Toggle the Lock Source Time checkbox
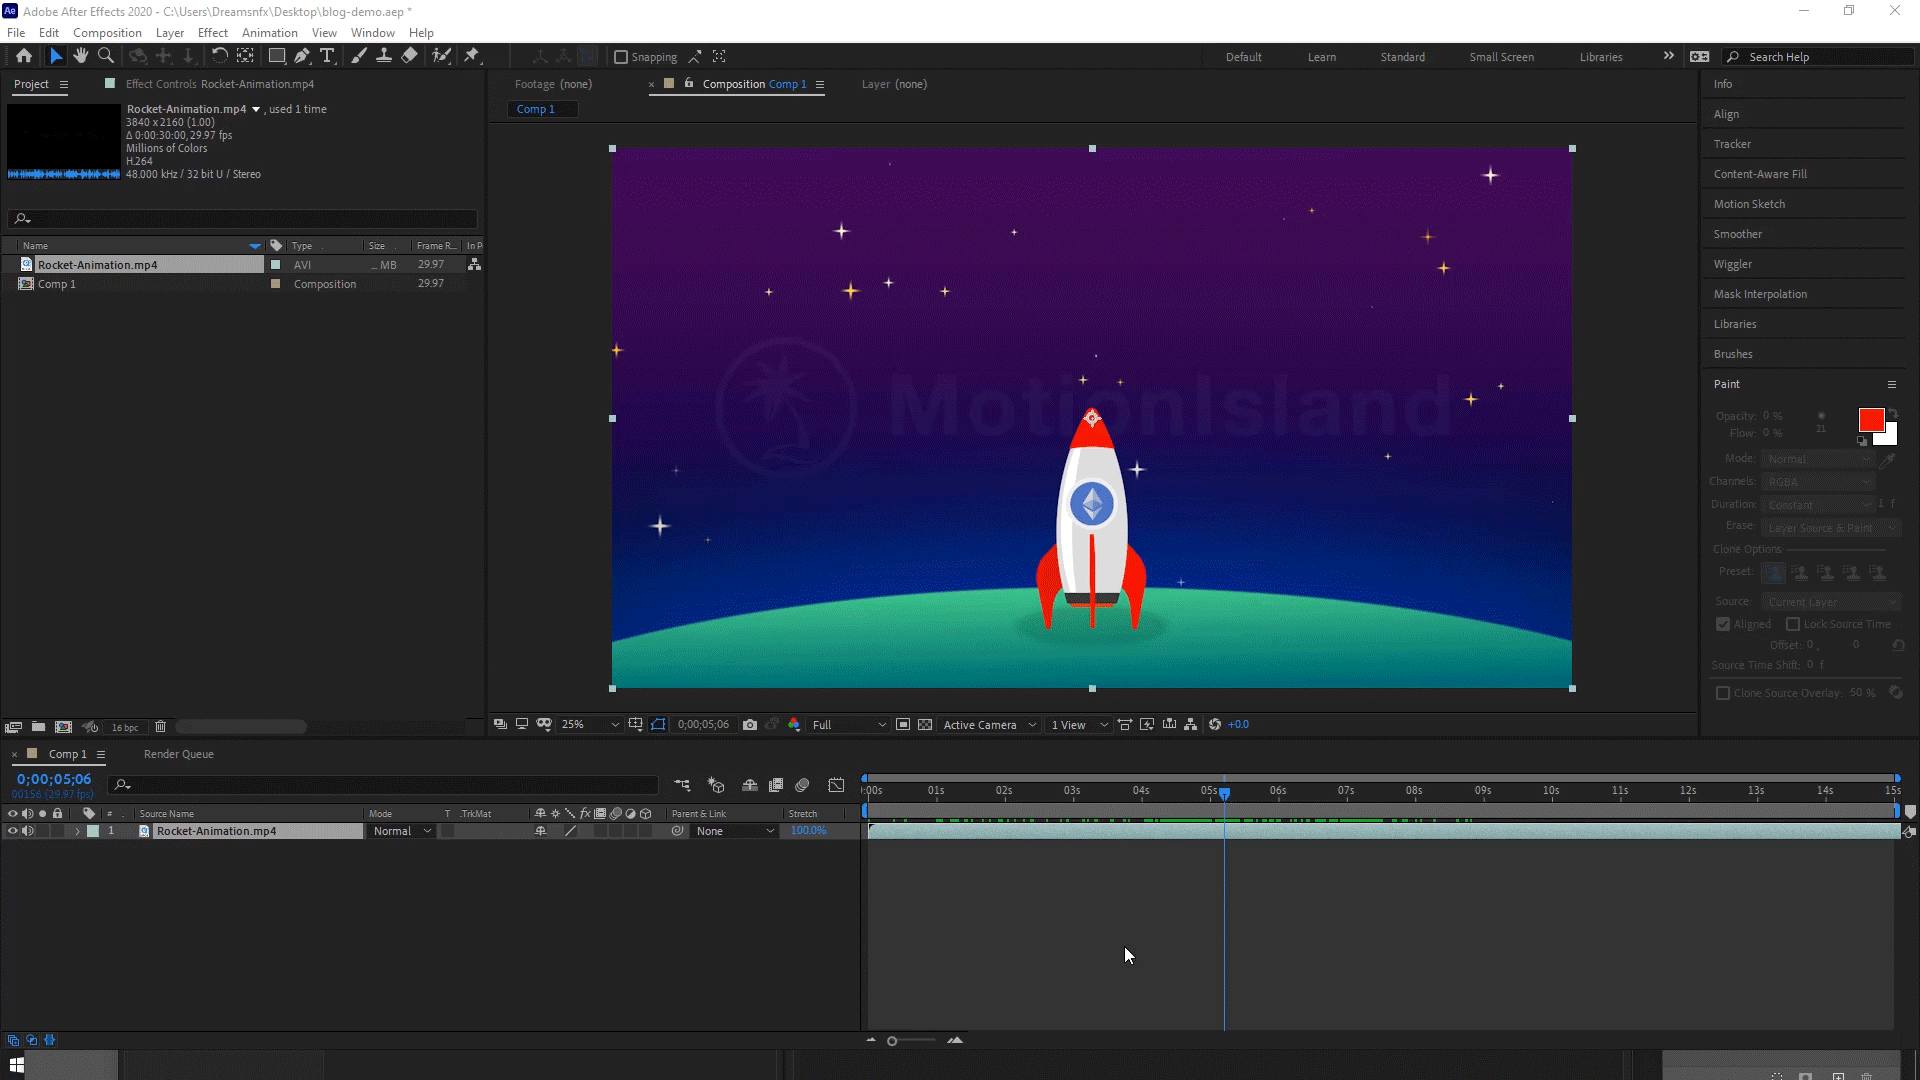This screenshot has width=1920, height=1080. click(1793, 624)
